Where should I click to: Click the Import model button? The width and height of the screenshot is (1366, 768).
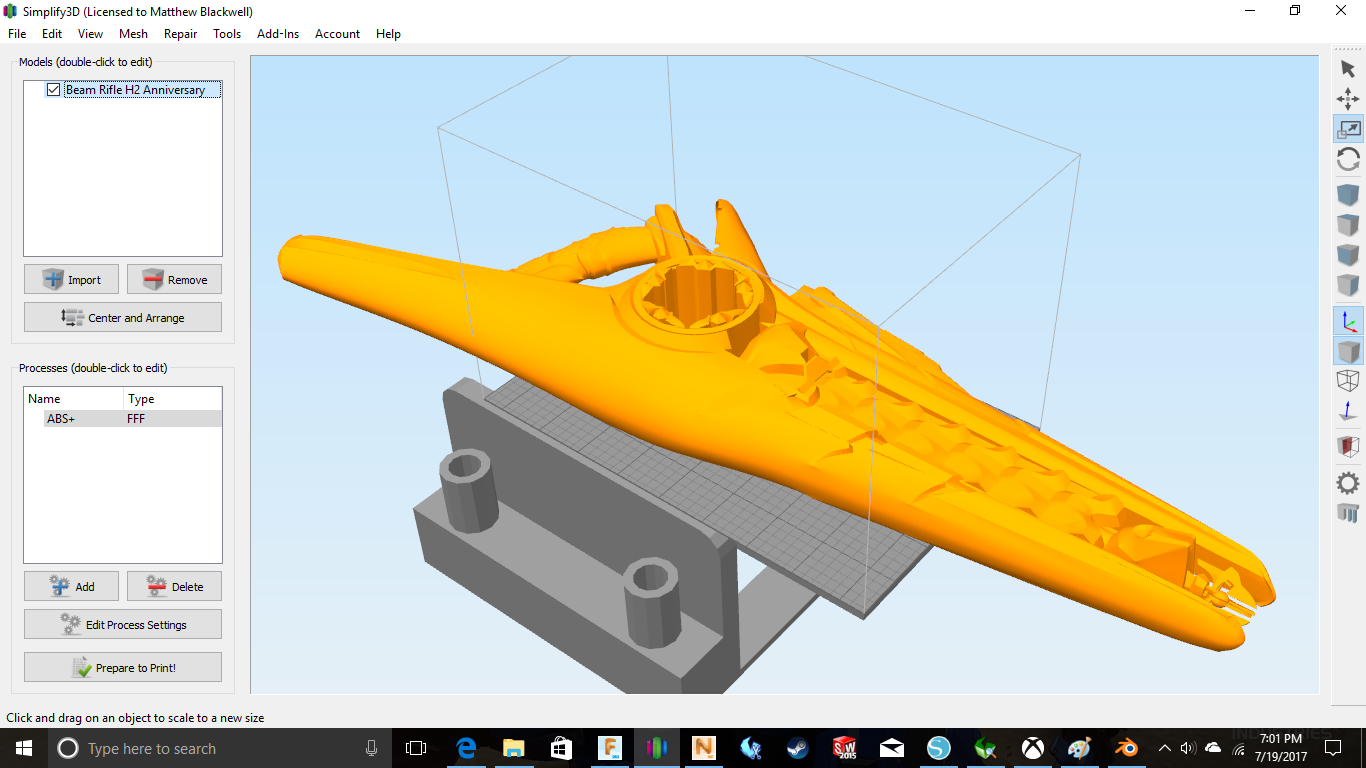[71, 279]
